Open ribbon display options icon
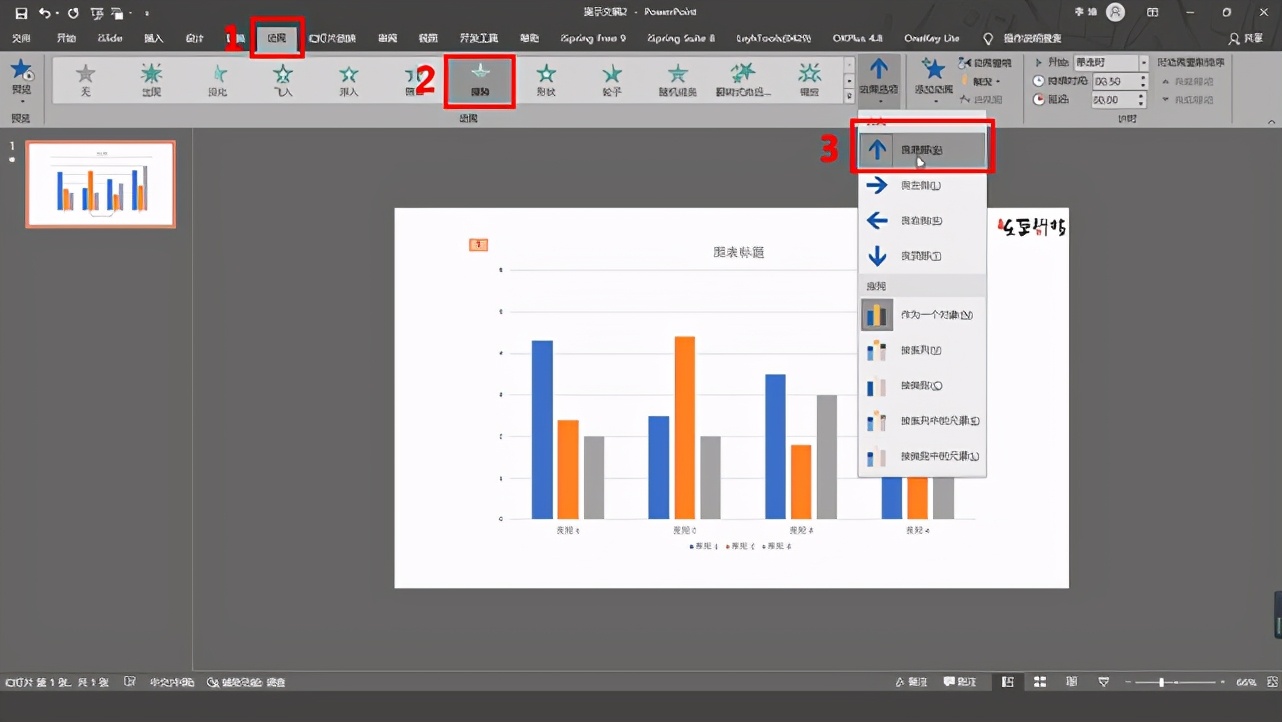 pyautogui.click(x=1153, y=13)
